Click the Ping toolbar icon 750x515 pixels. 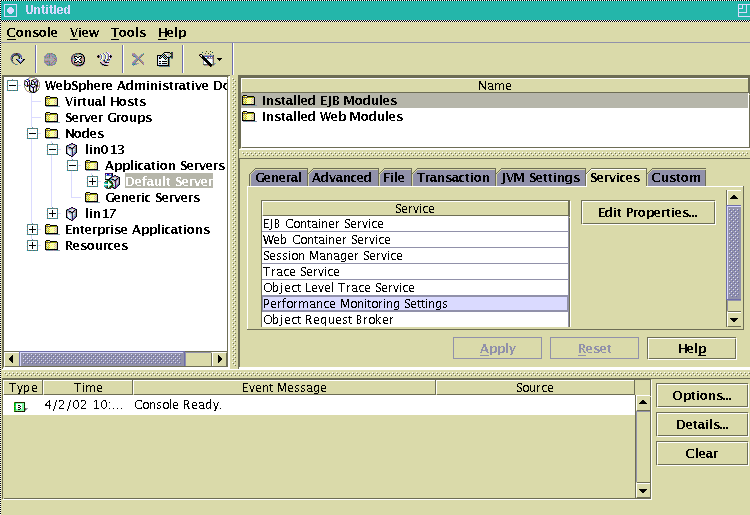click(105, 59)
